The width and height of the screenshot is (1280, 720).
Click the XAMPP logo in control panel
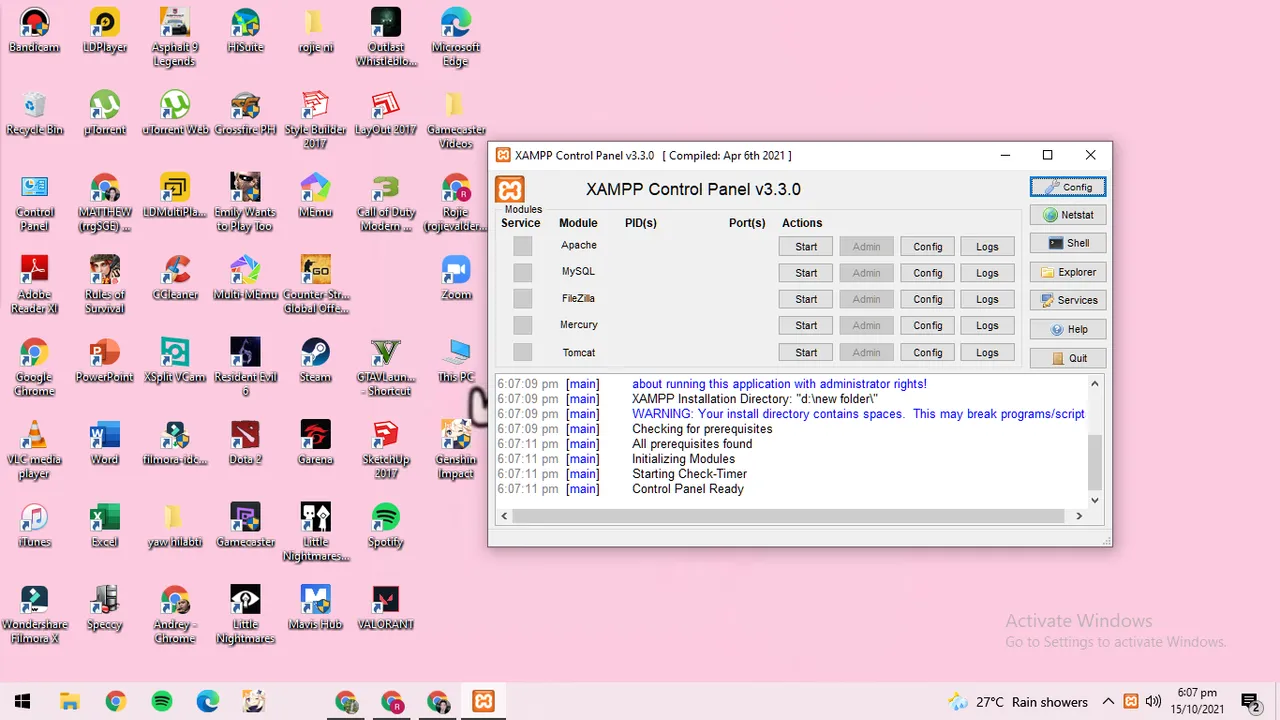point(510,190)
